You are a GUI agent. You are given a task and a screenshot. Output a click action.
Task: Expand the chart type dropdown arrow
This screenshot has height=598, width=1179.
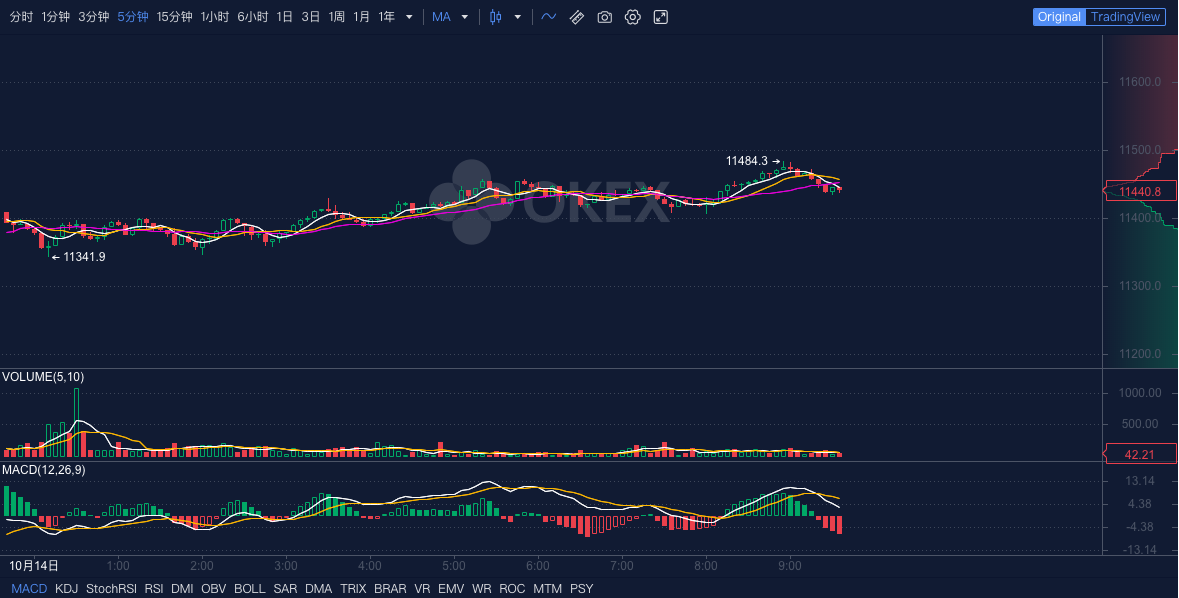(x=516, y=17)
